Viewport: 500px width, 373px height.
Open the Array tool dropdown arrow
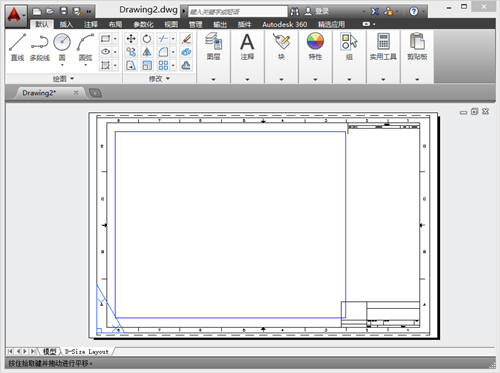173,65
